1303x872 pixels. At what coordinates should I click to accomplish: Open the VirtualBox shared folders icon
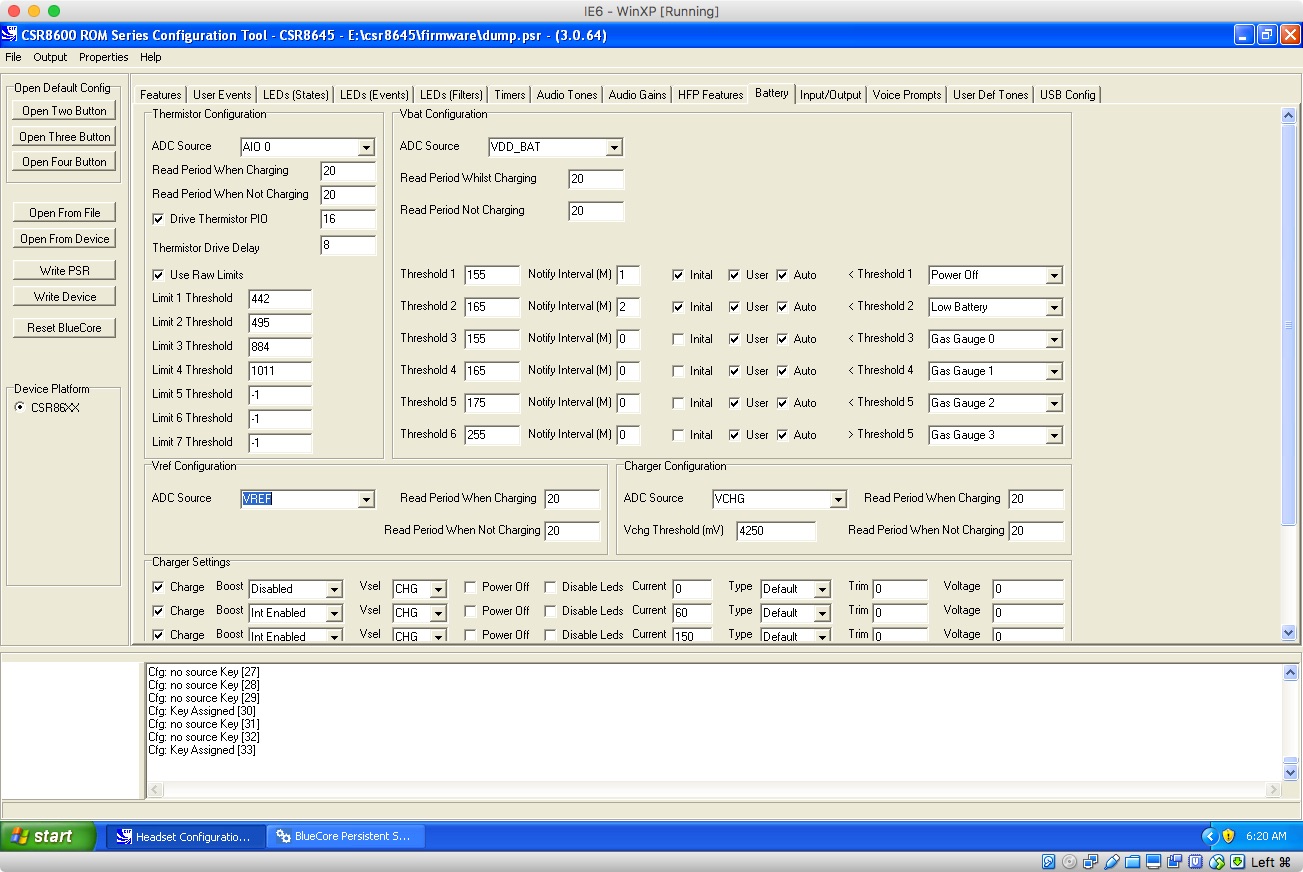pos(1133,861)
